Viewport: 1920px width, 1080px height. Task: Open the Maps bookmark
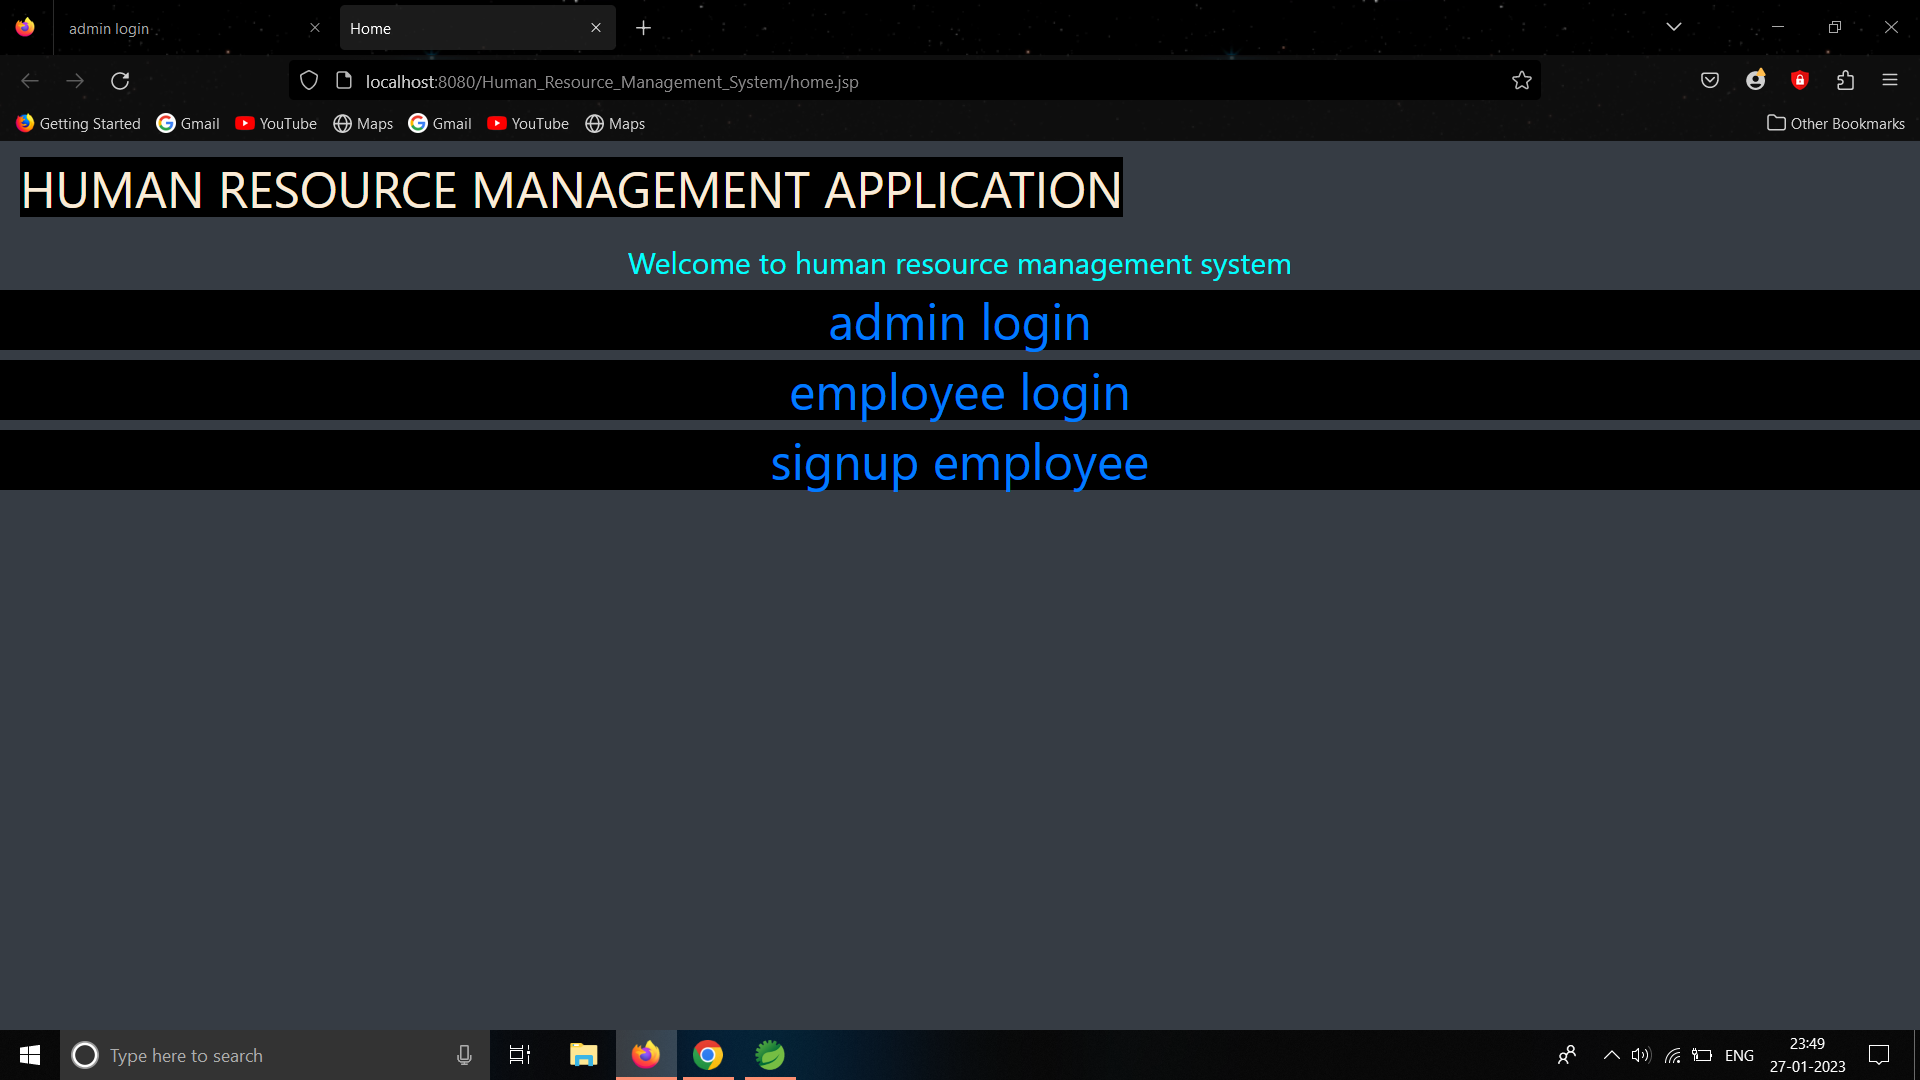tap(363, 123)
